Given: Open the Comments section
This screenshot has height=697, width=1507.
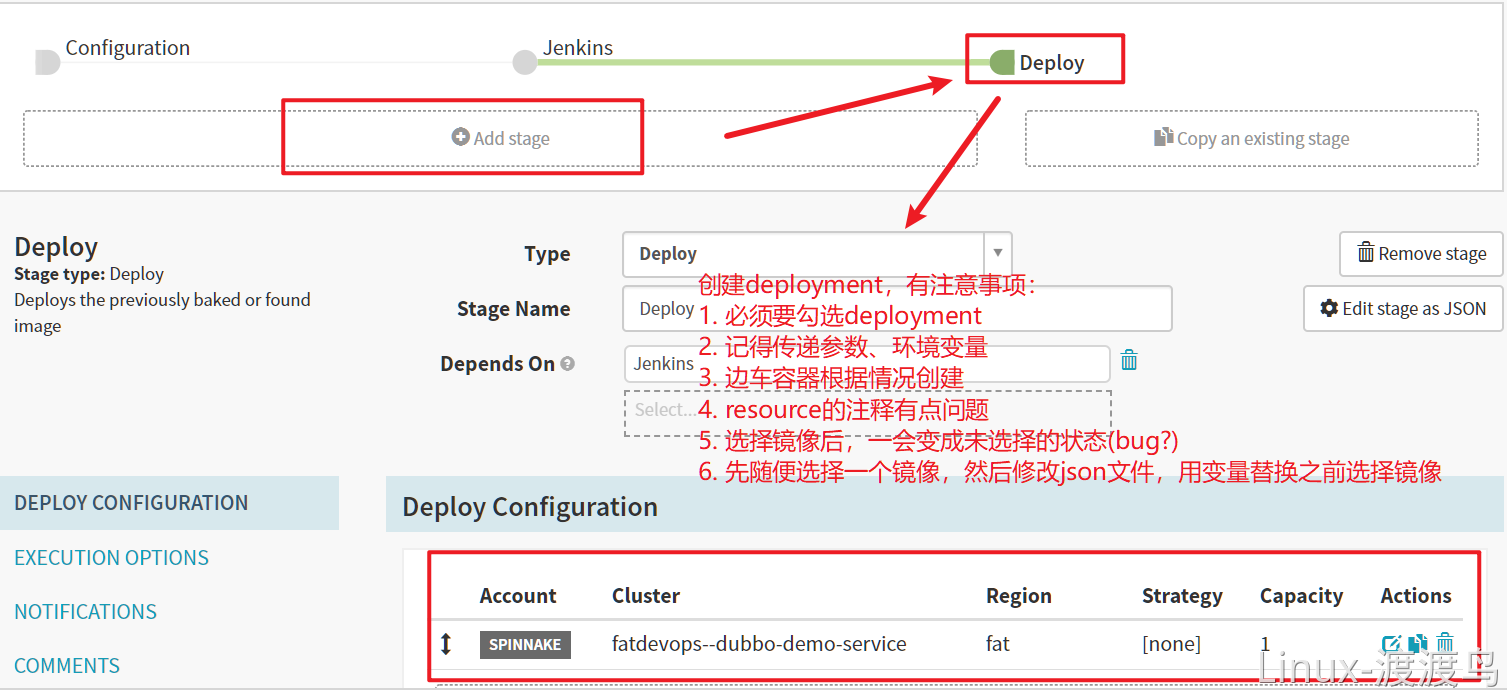Looking at the screenshot, I should (67, 665).
